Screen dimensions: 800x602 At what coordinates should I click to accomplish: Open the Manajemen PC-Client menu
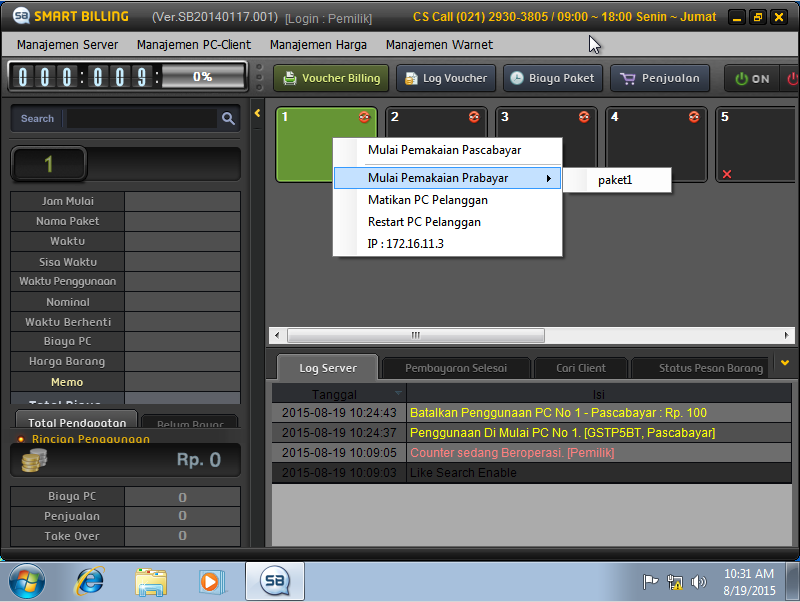[194, 45]
